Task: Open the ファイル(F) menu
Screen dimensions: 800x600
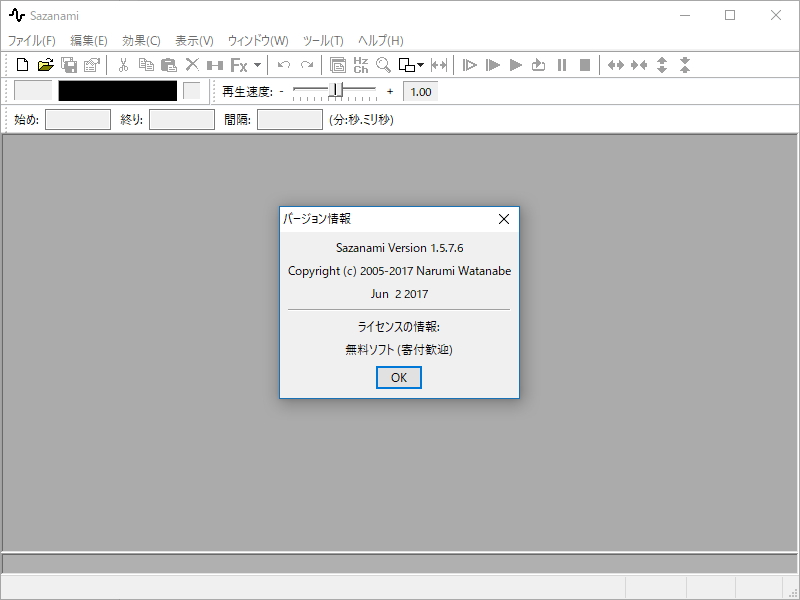Action: (x=32, y=40)
